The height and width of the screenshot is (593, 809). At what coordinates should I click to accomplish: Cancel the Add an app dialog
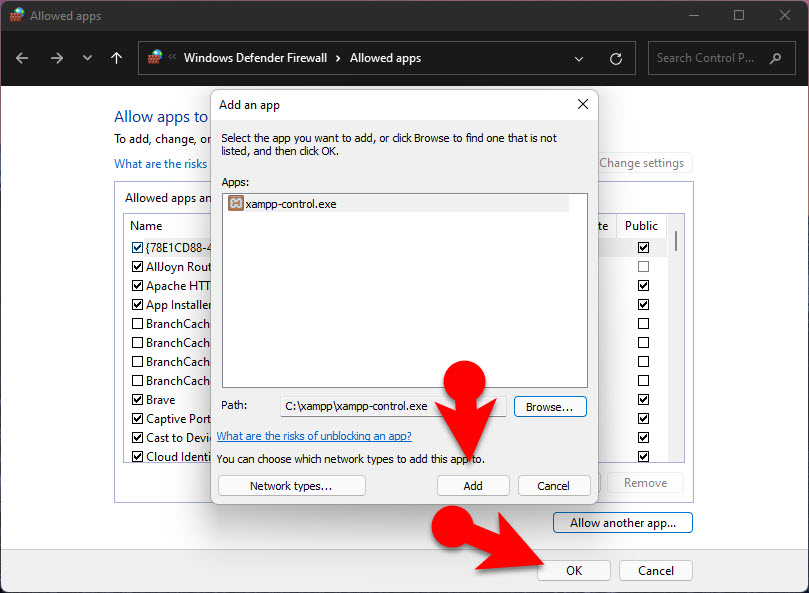[554, 486]
